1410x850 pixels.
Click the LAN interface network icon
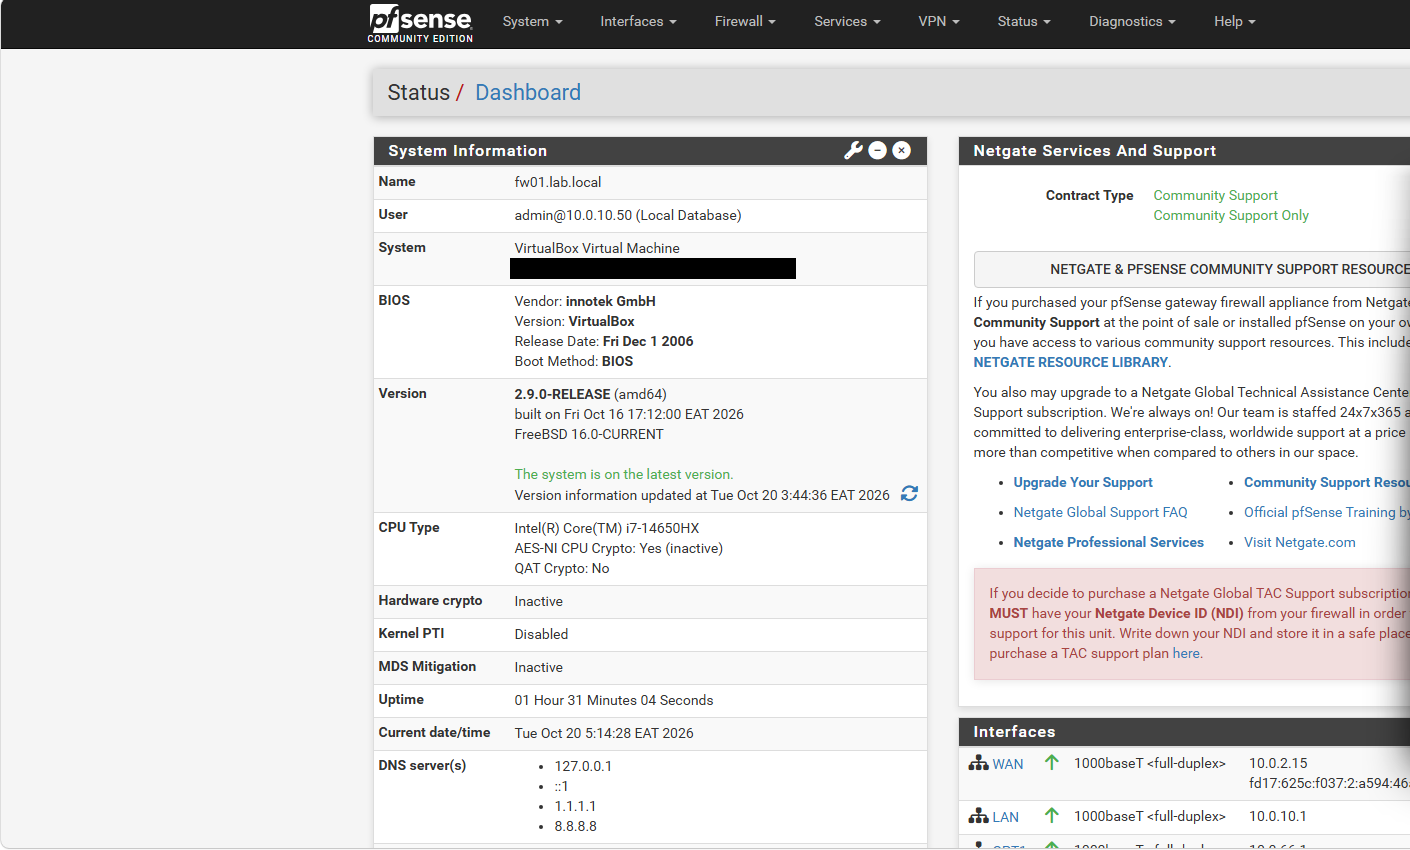[x=979, y=816]
